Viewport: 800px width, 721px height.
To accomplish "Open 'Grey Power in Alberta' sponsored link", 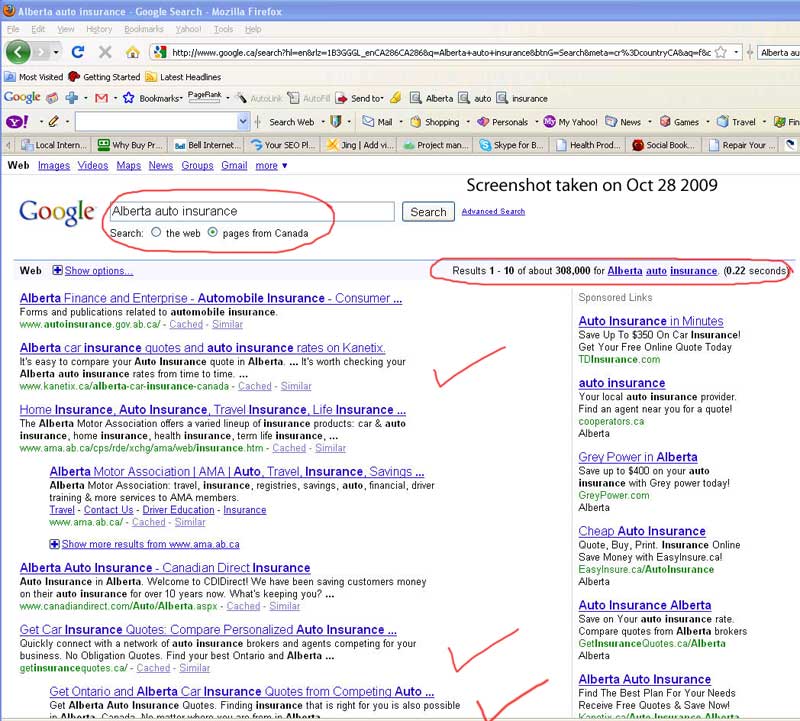I will pyautogui.click(x=638, y=457).
